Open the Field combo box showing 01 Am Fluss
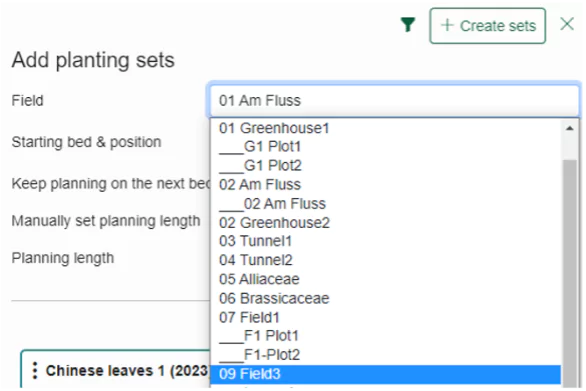This screenshot has width=586, height=391. coord(394,101)
